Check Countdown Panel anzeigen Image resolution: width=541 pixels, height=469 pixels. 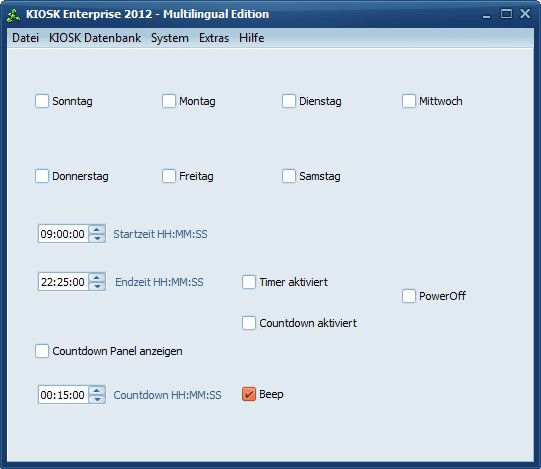[42, 351]
